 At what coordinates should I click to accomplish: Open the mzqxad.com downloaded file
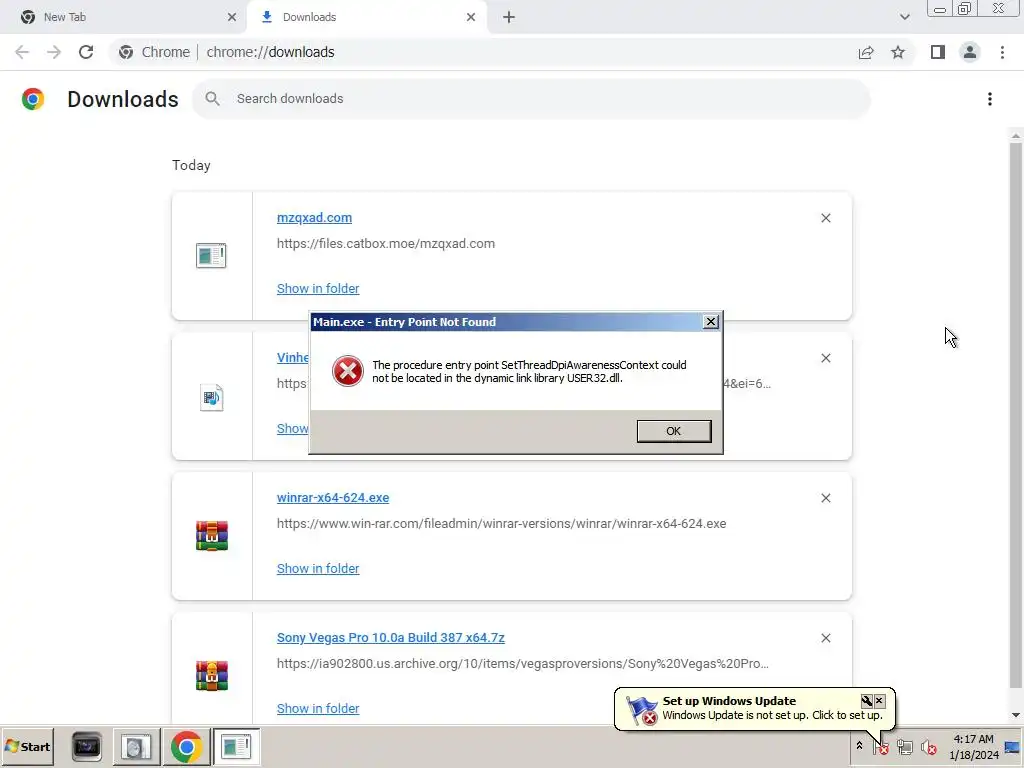(x=314, y=217)
